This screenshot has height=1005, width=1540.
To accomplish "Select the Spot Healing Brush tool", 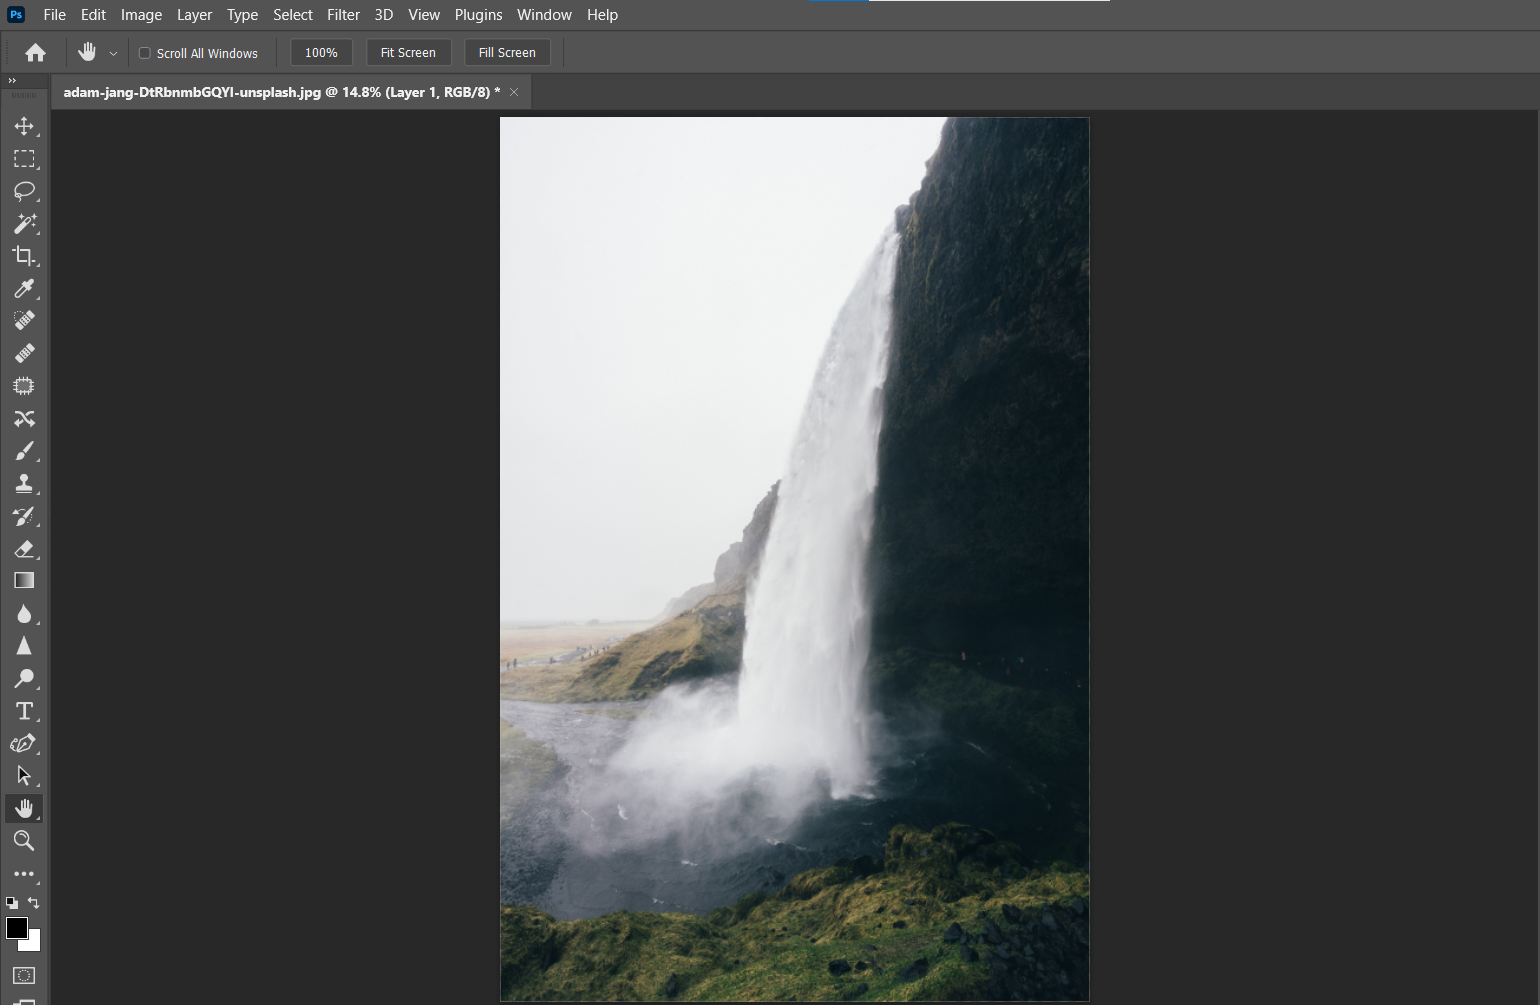I will (24, 320).
